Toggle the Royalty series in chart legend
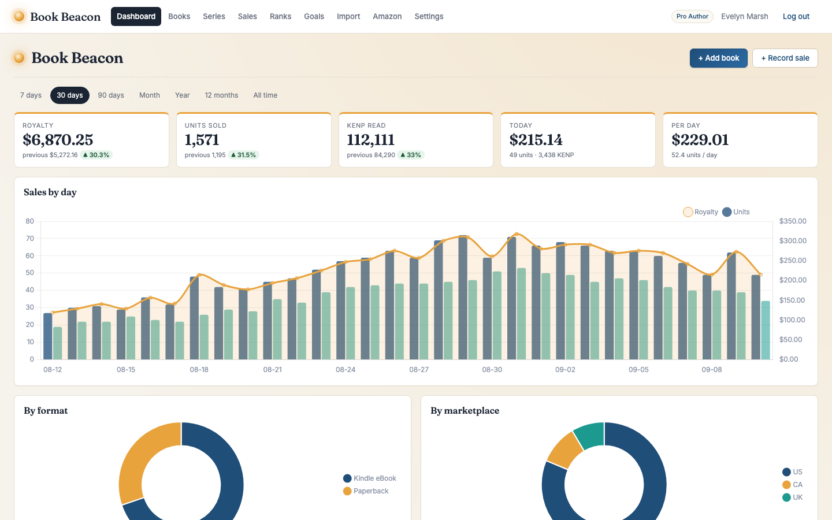The image size is (832, 520). tap(700, 212)
